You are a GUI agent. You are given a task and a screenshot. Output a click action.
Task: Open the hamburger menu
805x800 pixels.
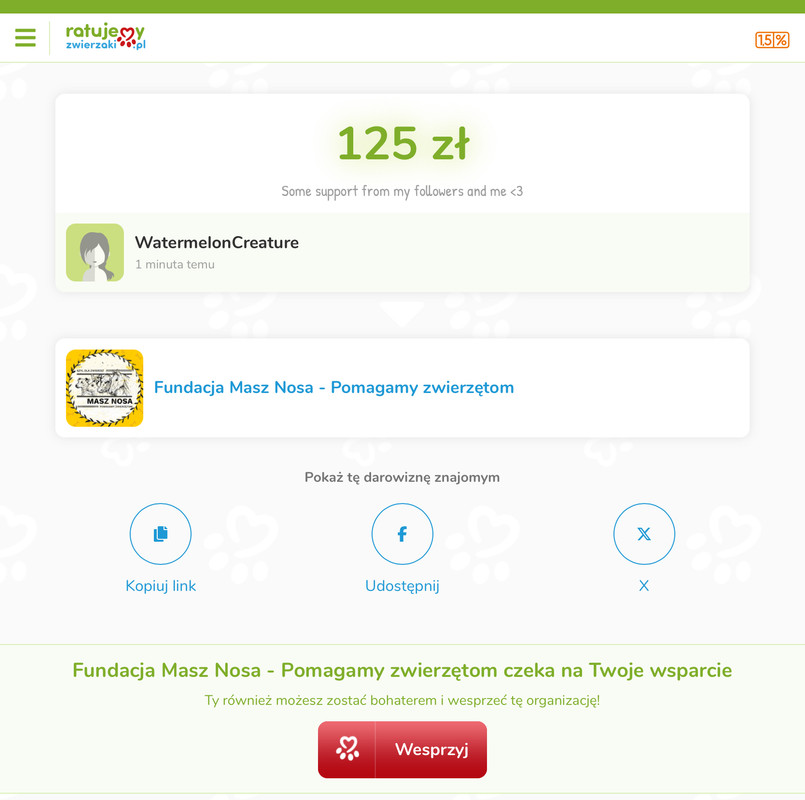click(x=25, y=38)
